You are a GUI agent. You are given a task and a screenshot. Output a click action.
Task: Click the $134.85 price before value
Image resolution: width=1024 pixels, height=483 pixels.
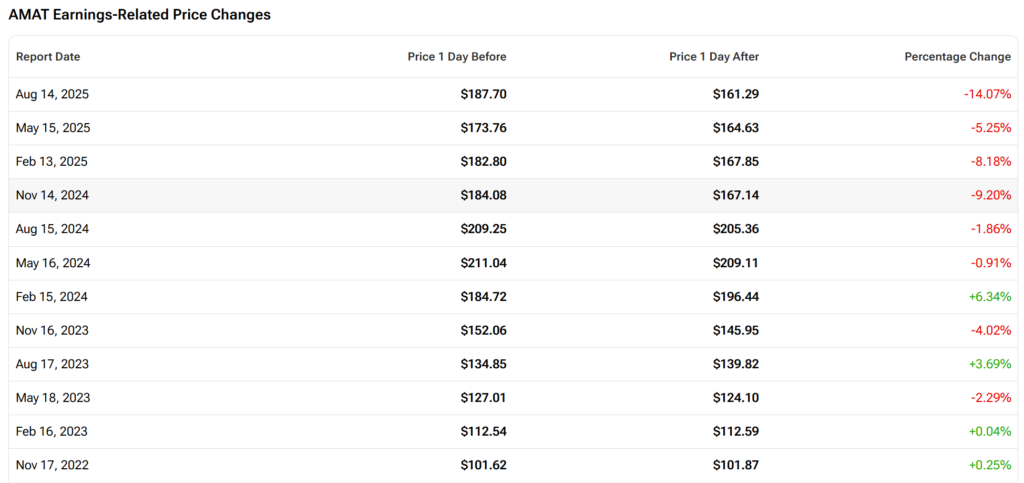pos(483,364)
